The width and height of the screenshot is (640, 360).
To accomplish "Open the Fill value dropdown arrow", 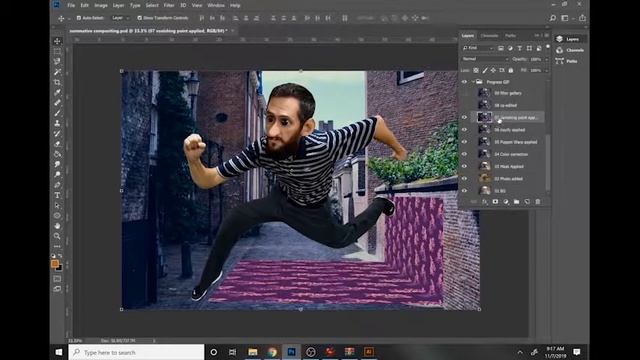I will click(x=546, y=70).
